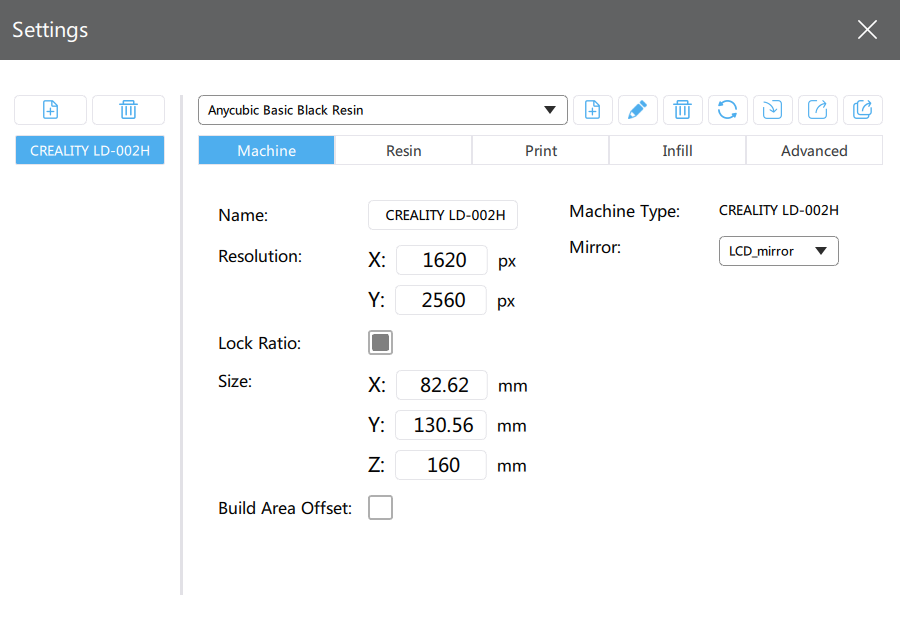Toggle the Lock Ratio checkbox
Screen dimensions: 900x630
[x=381, y=343]
